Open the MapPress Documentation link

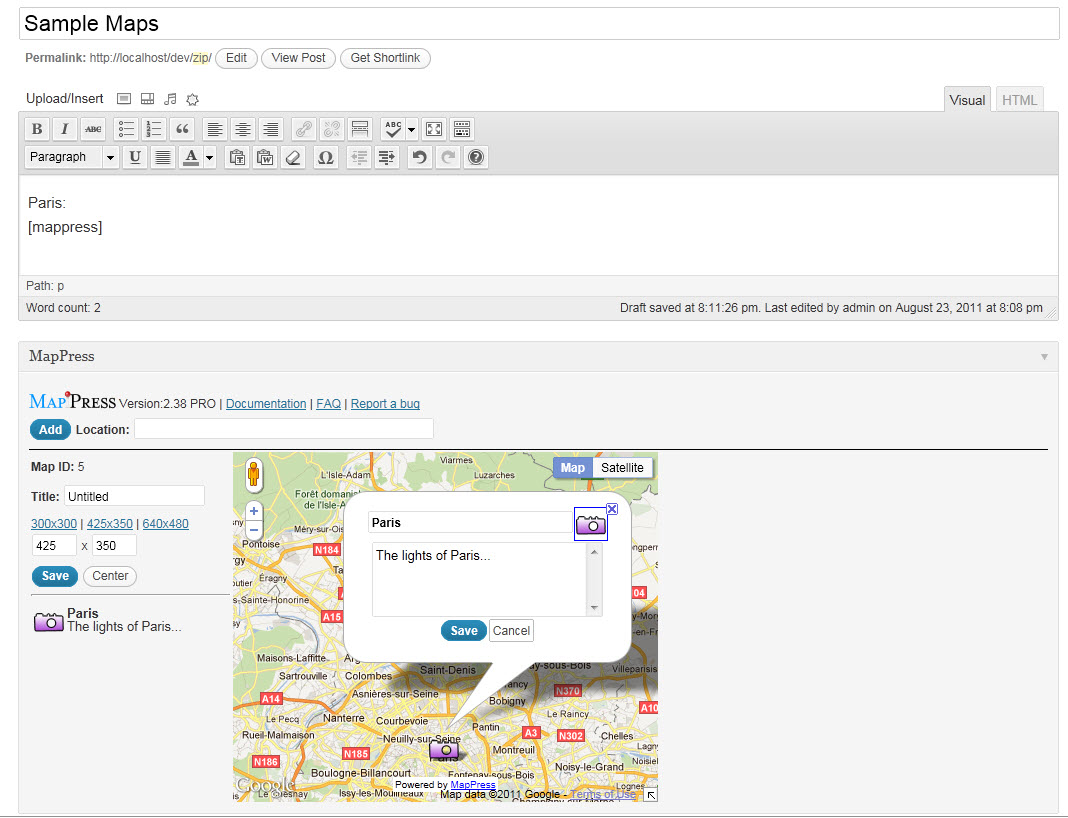click(x=266, y=404)
